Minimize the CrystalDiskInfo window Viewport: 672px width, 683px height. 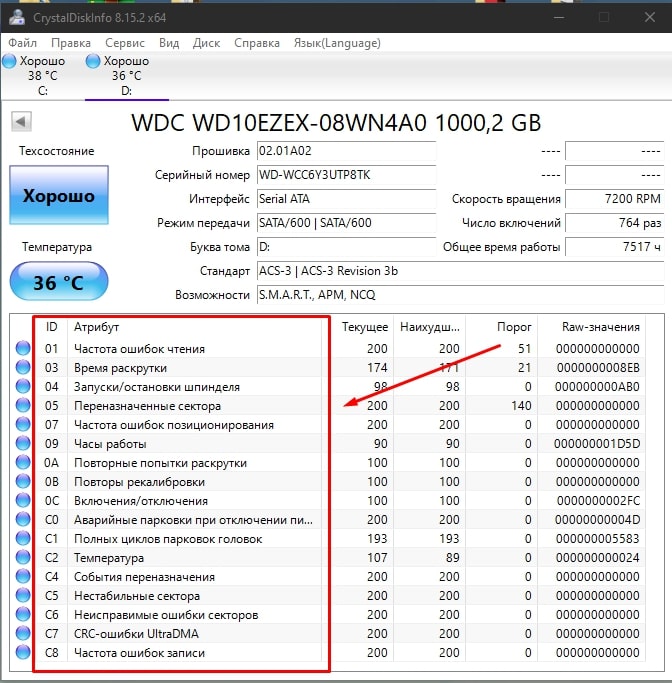click(559, 17)
